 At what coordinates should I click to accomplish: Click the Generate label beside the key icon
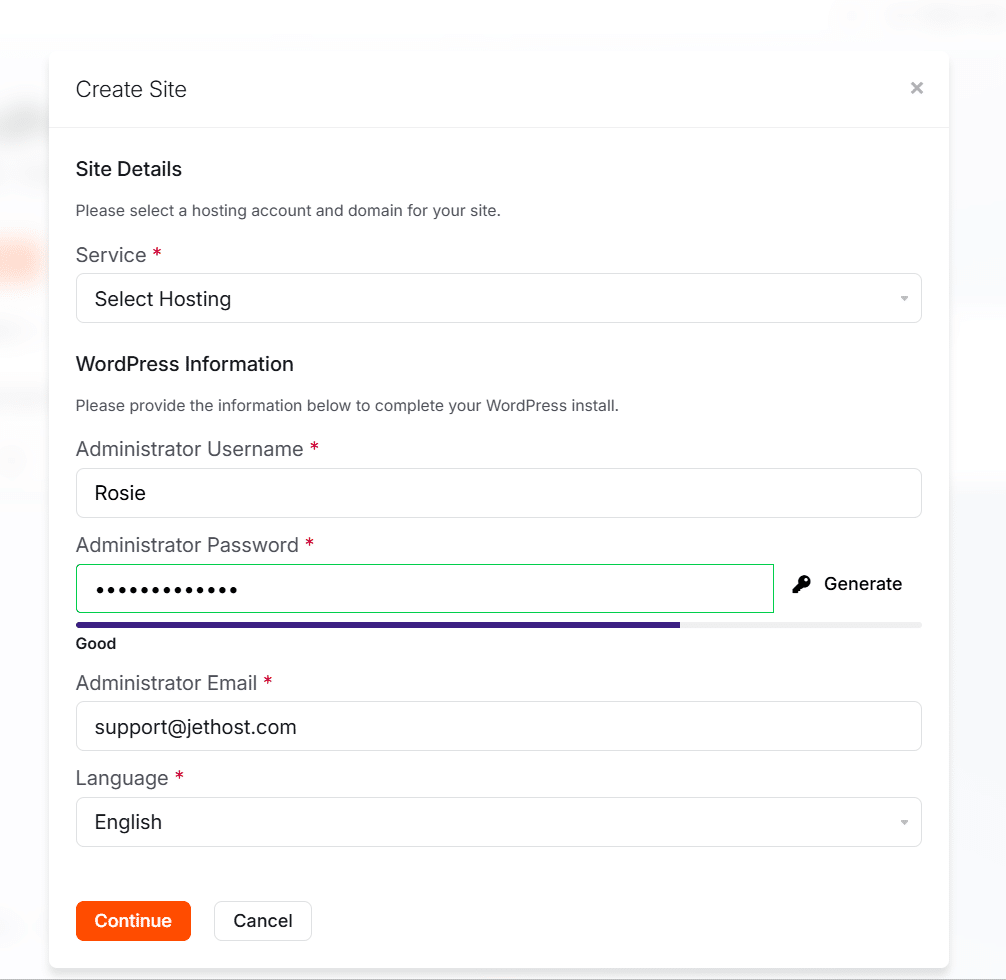pos(862,583)
